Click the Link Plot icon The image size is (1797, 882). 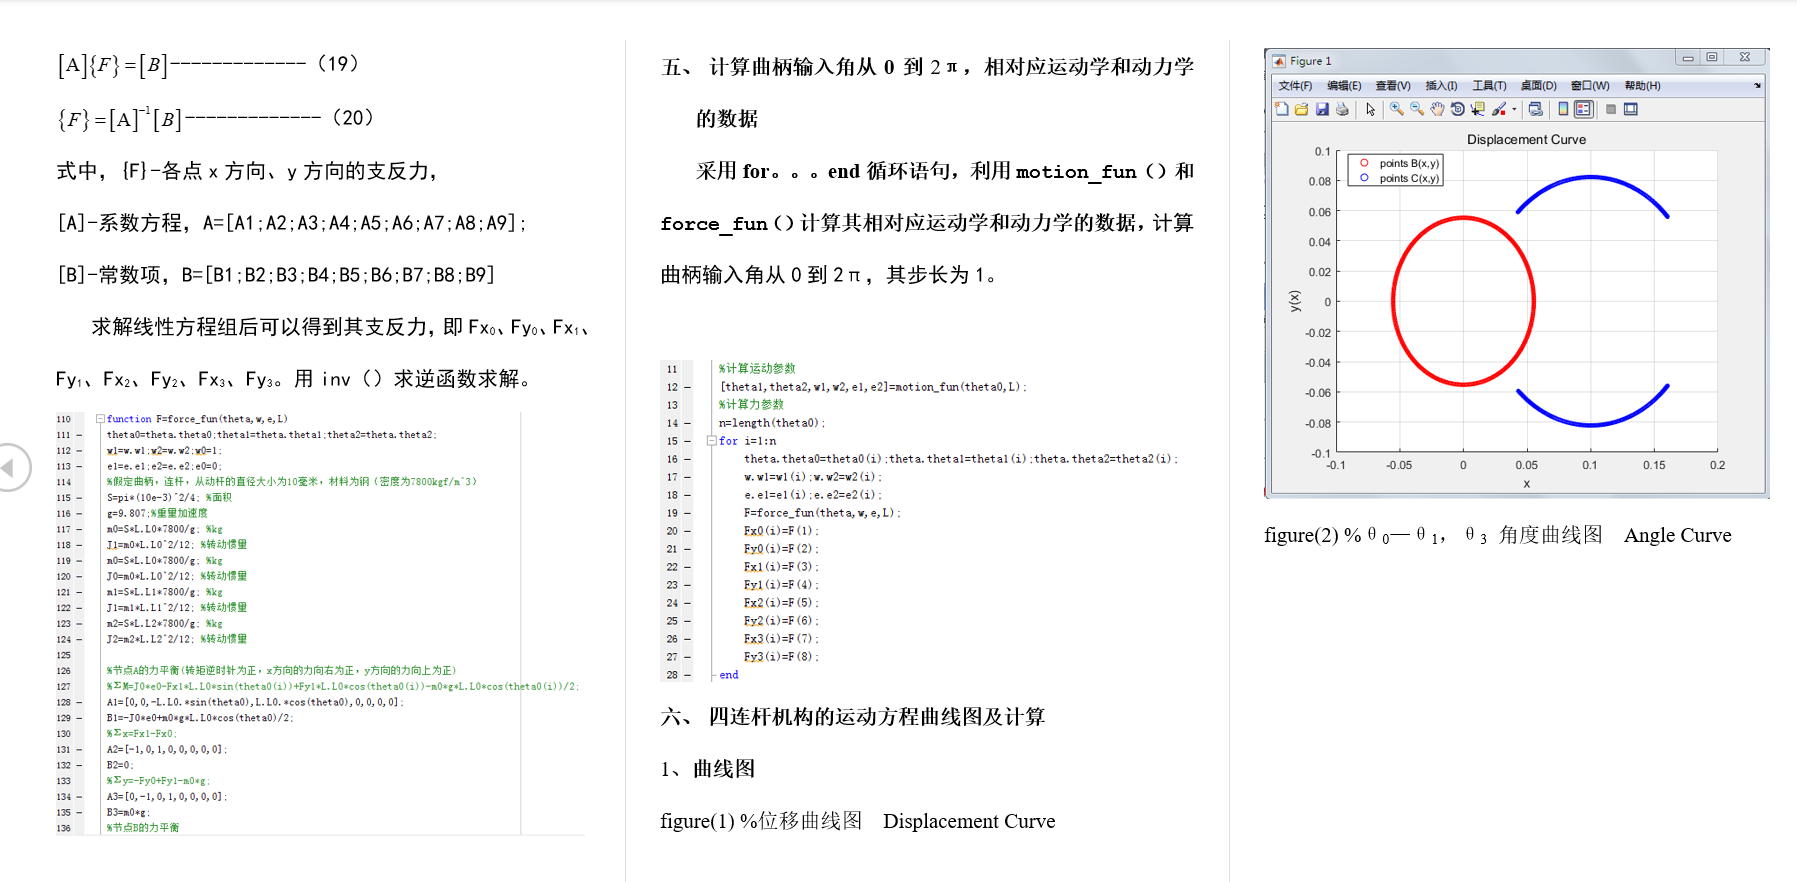click(1535, 109)
